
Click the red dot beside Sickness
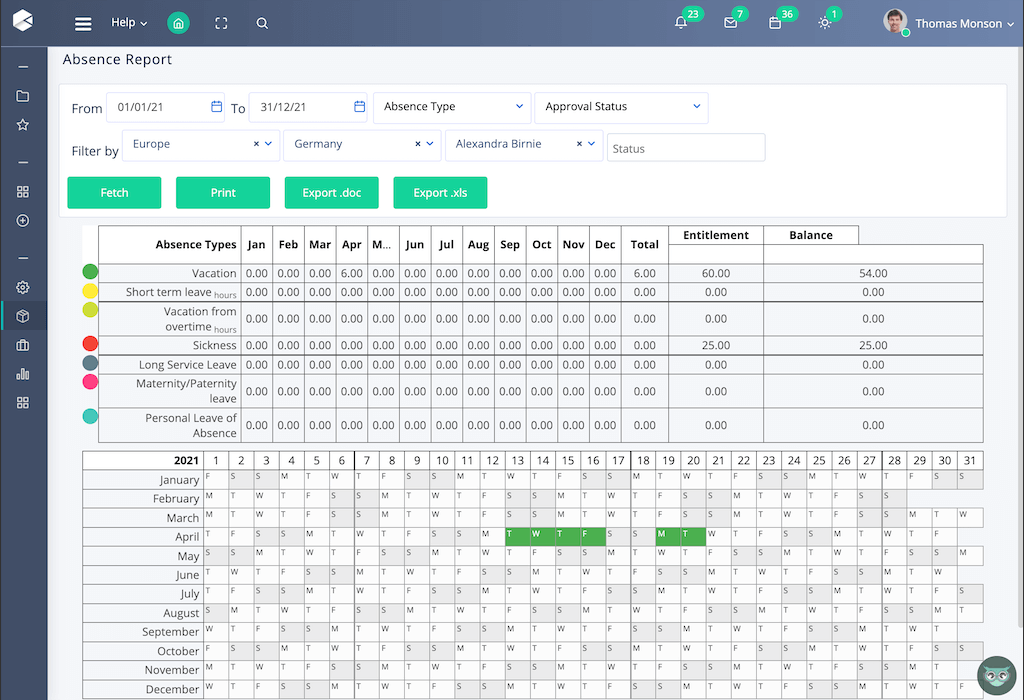click(x=89, y=344)
